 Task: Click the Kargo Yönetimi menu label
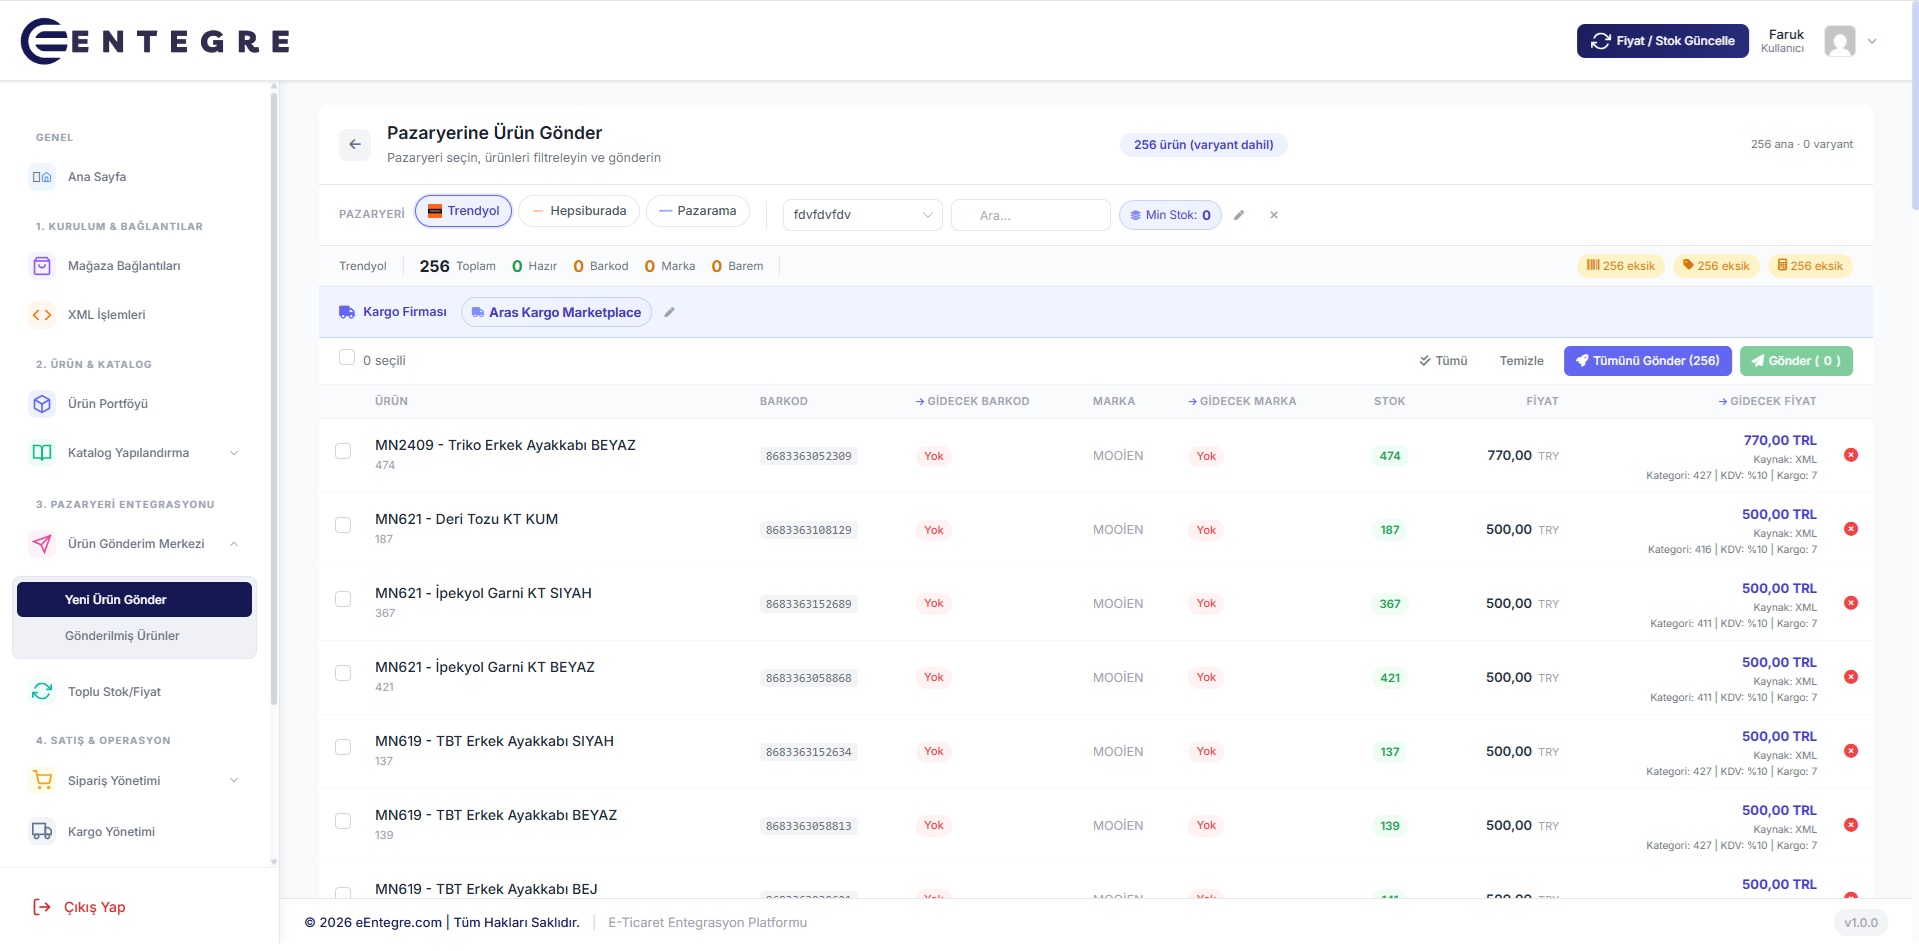(x=111, y=832)
